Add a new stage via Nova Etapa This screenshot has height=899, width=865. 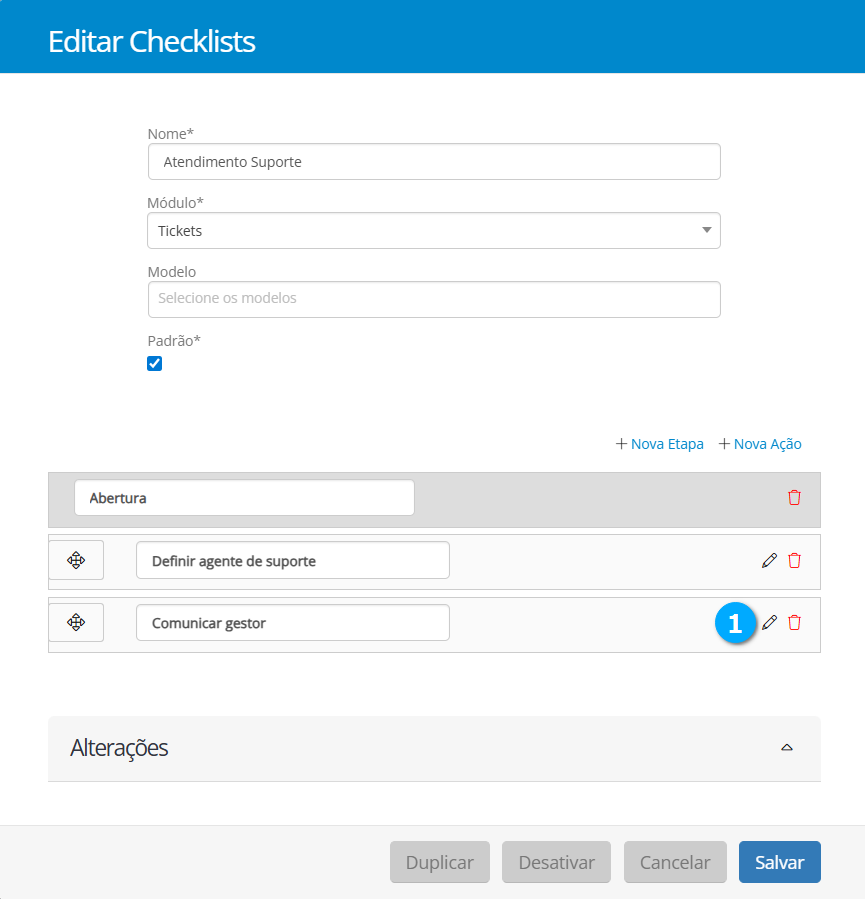point(660,444)
